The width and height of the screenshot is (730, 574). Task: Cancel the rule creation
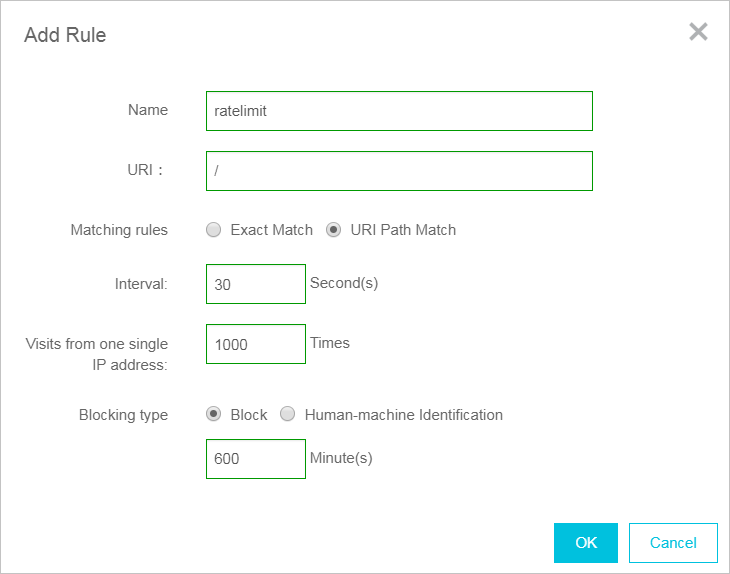pos(673,543)
